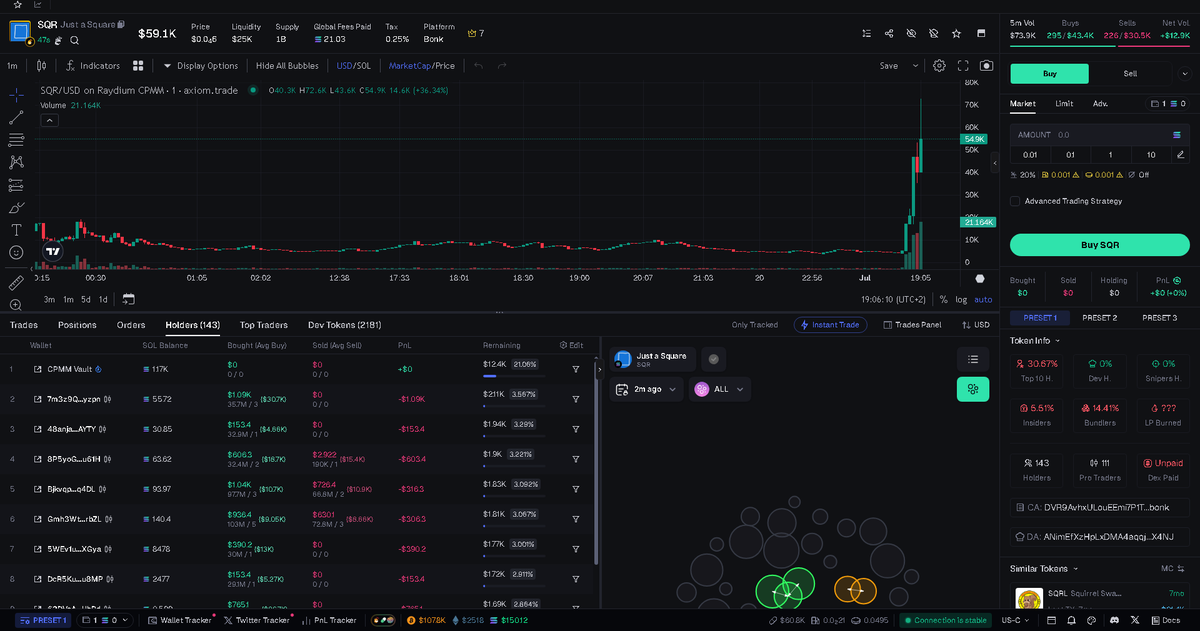Open the chart Indicators menu
Screen dimensions: 1200x631
93,66
